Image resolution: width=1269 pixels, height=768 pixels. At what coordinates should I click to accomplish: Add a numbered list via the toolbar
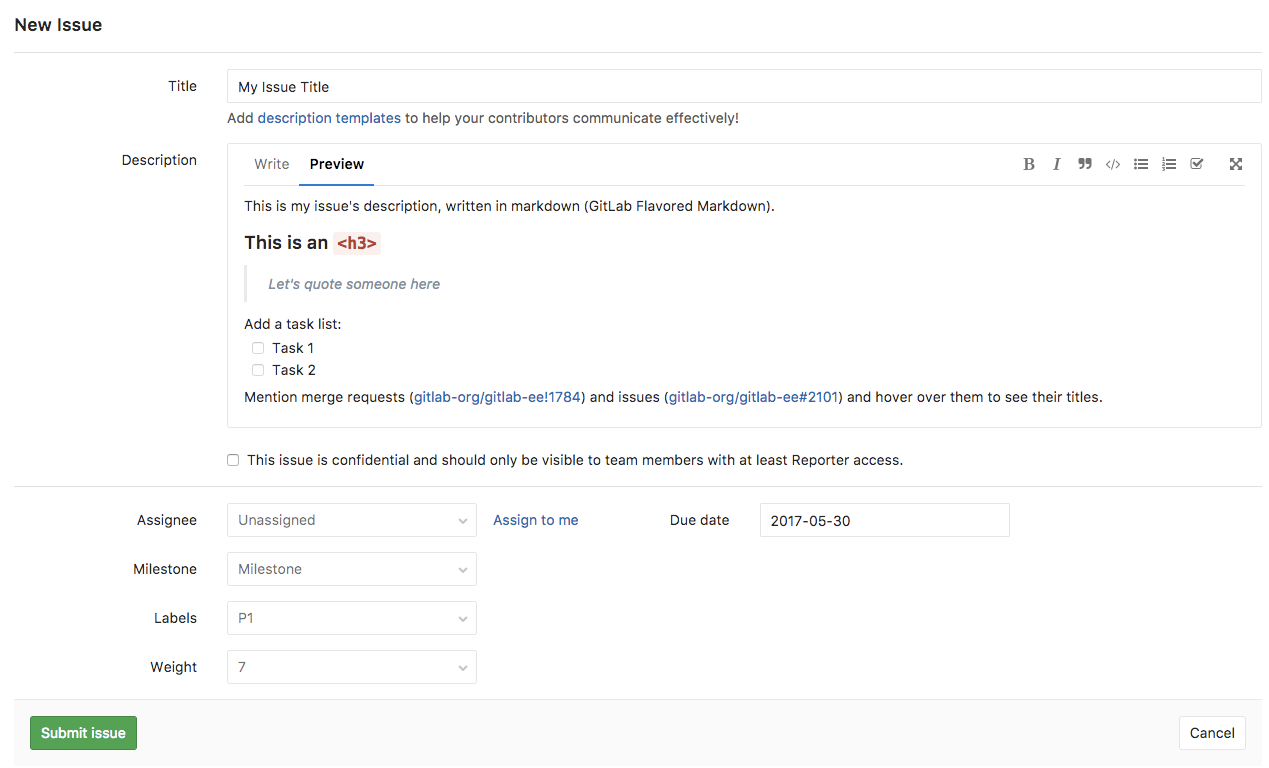point(1168,164)
